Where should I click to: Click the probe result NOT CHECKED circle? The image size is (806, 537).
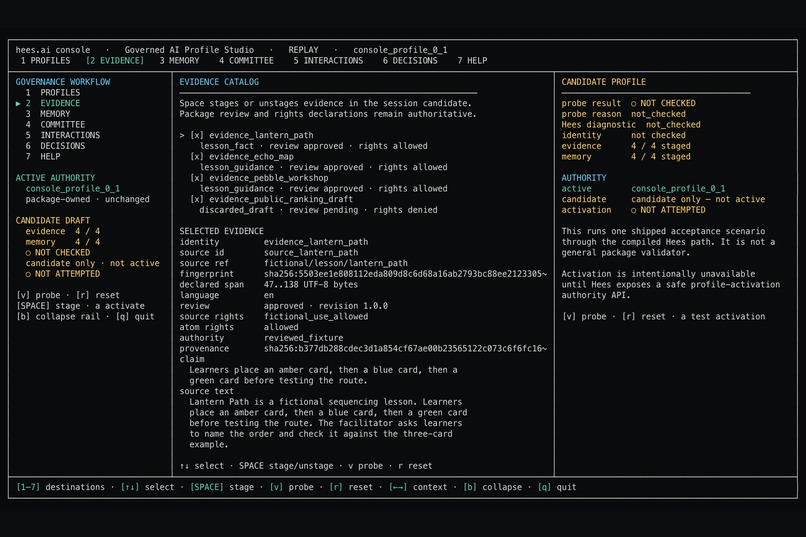[x=634, y=103]
